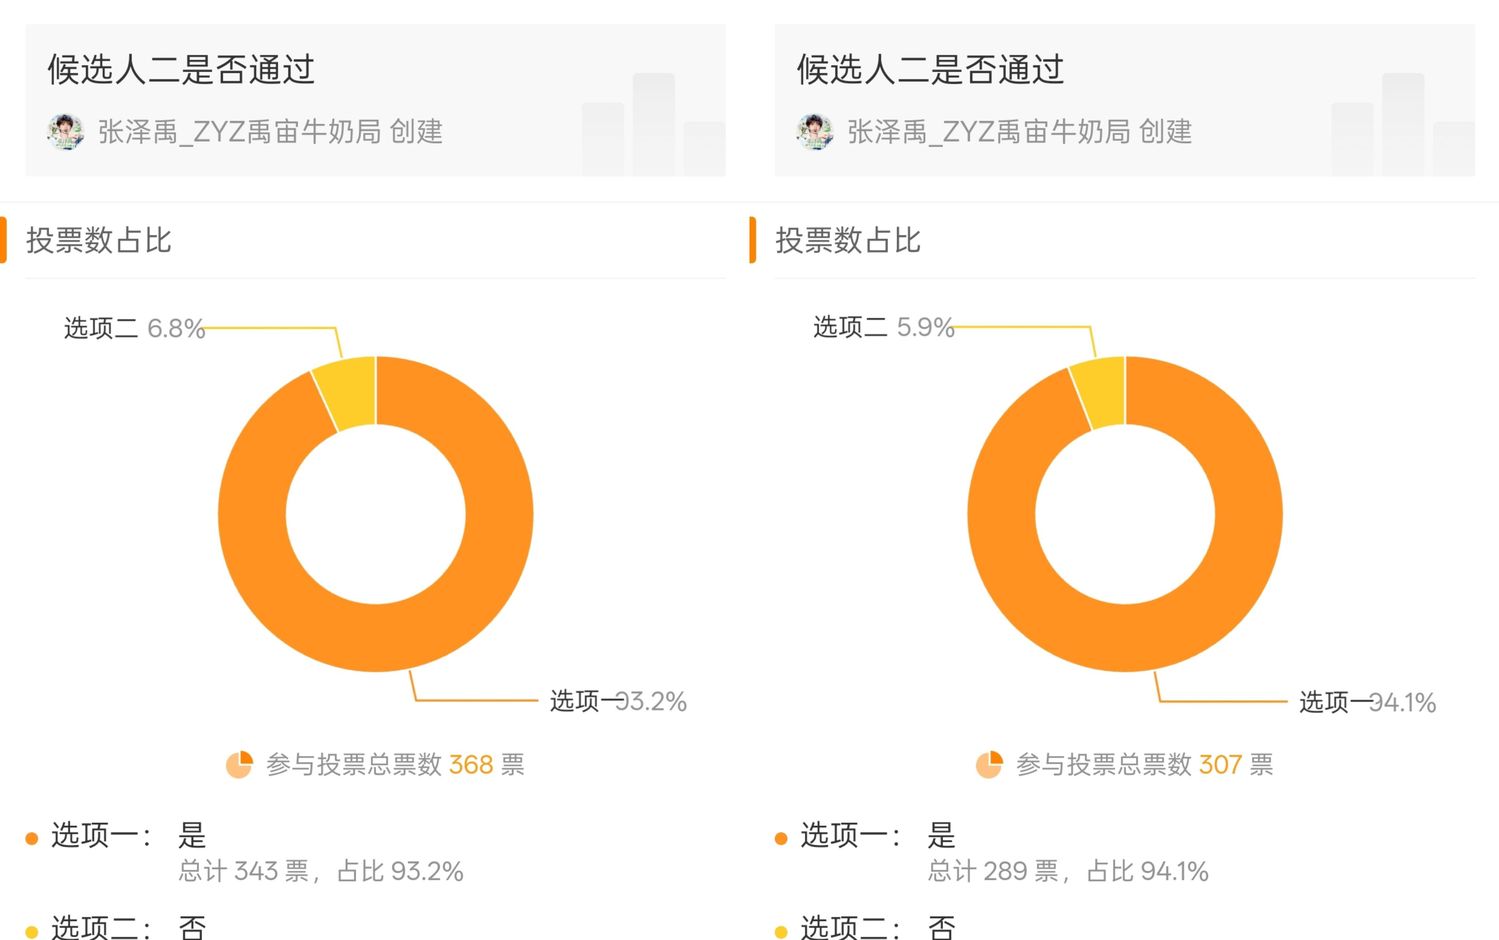Click the left 投票数占比 section header

click(x=98, y=241)
